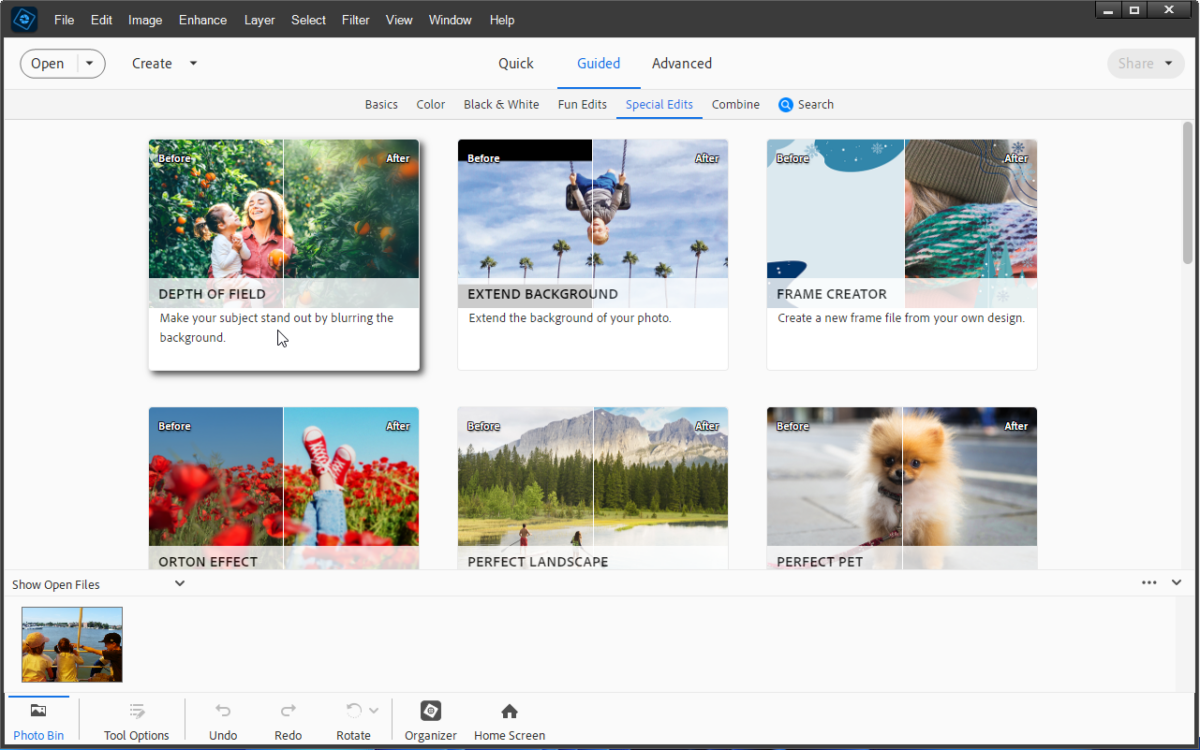This screenshot has height=750, width=1200.
Task: Return to the Home Screen
Action: (x=508, y=718)
